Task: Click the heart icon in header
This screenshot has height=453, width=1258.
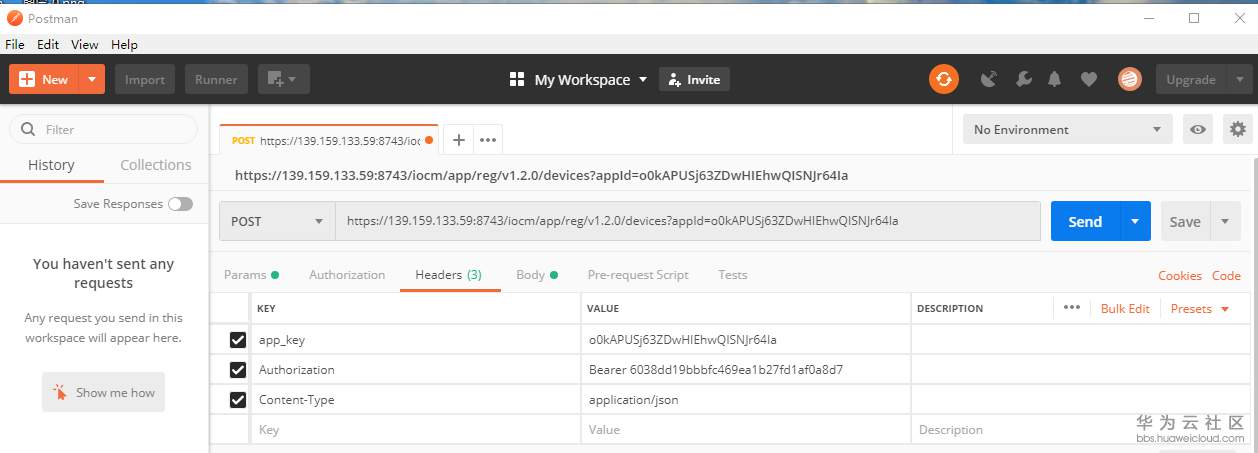Action: point(1089,79)
